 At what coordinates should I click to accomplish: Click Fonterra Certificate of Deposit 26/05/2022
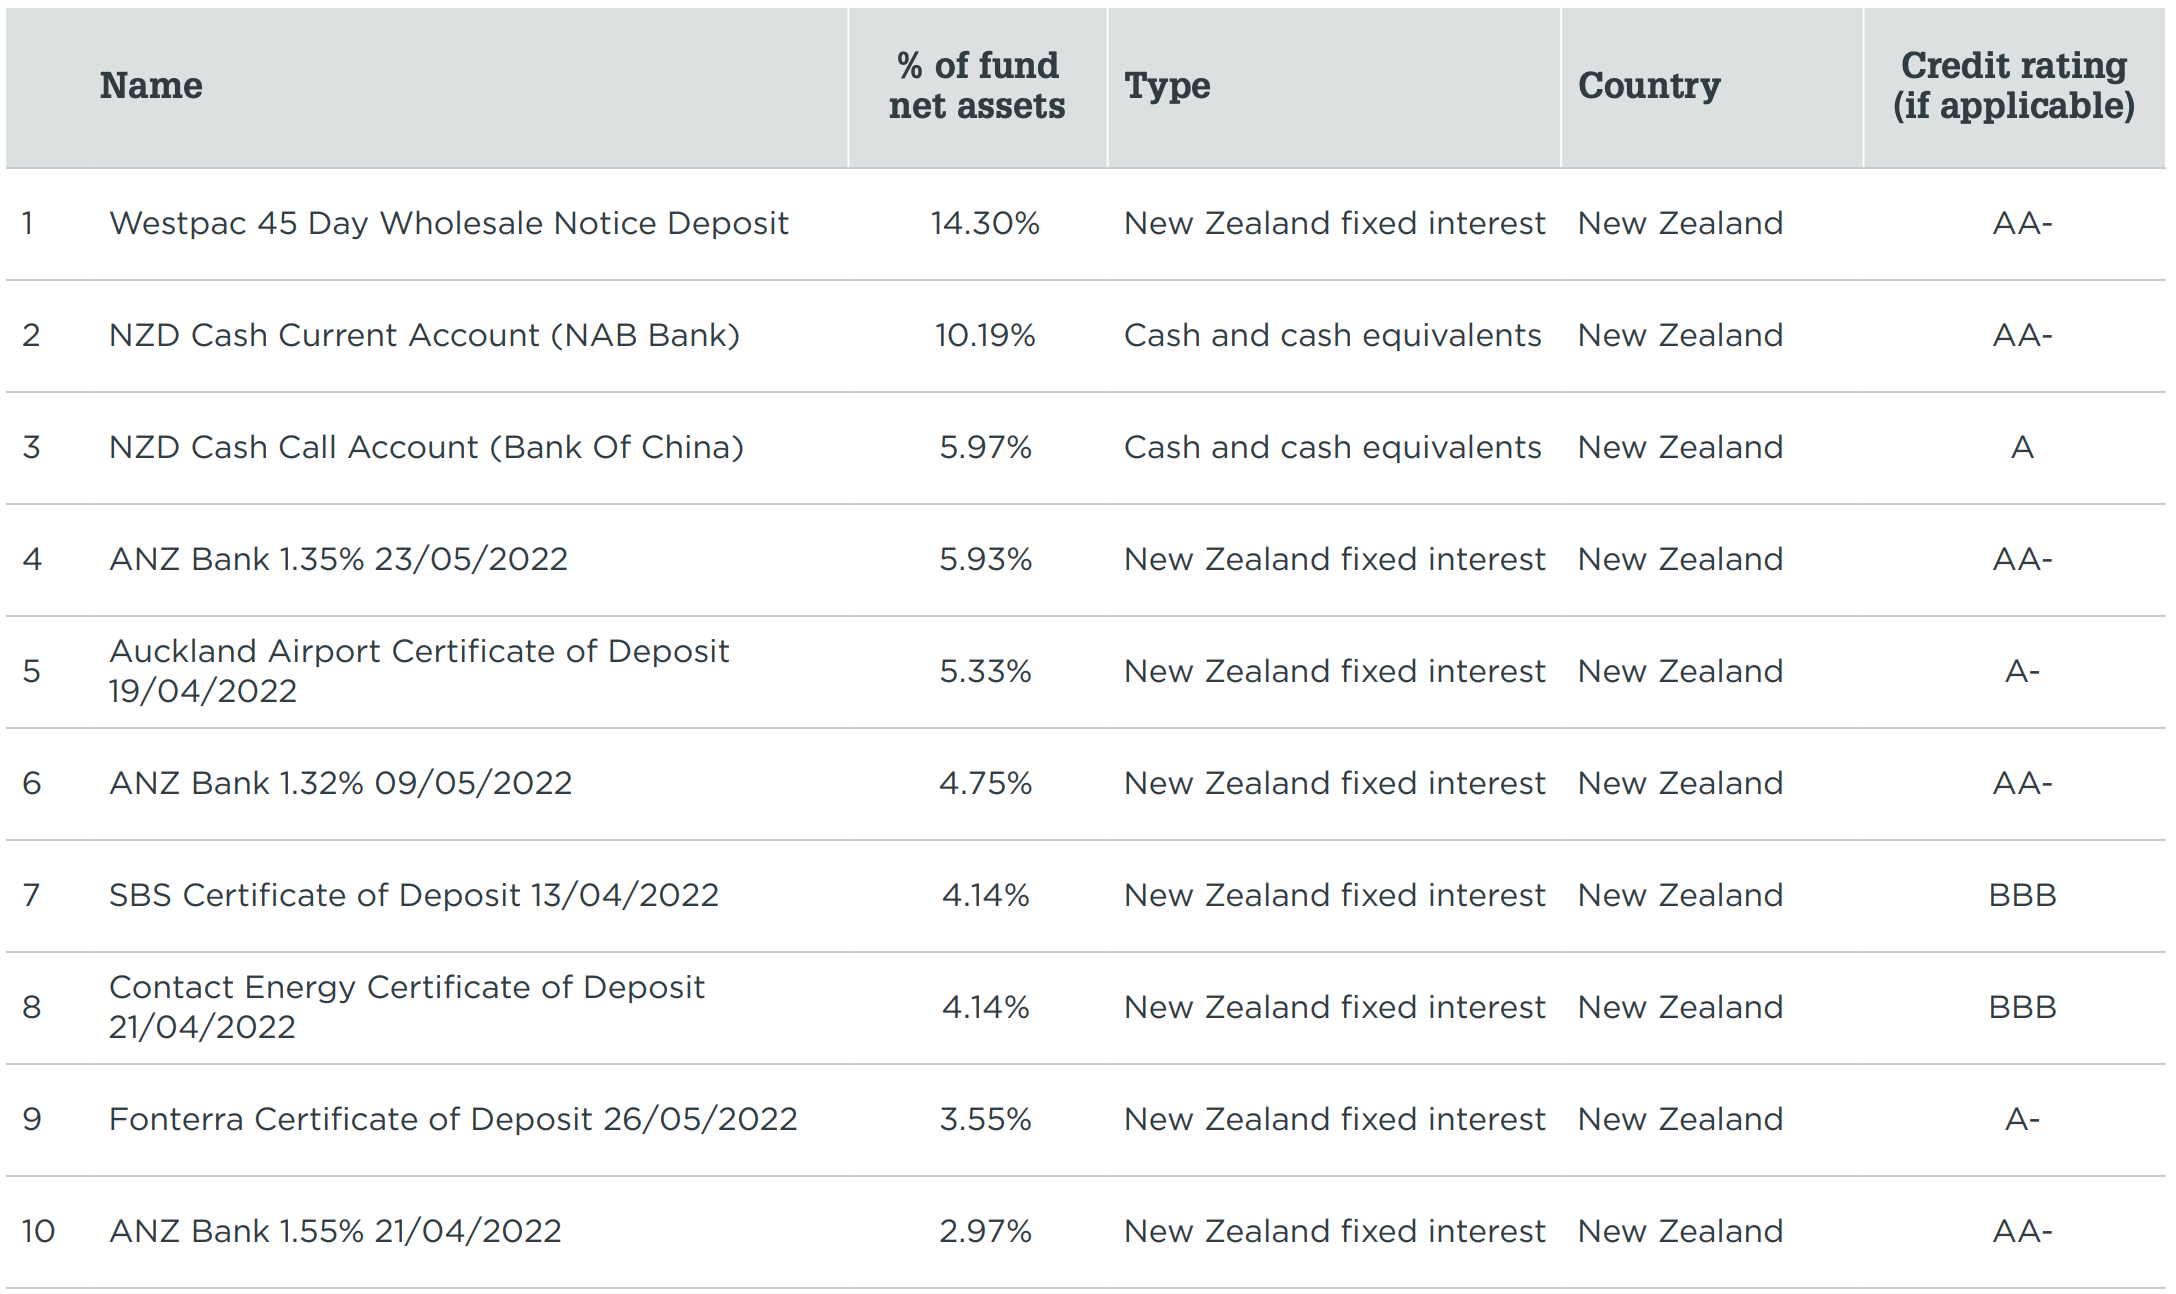[x=453, y=1119]
